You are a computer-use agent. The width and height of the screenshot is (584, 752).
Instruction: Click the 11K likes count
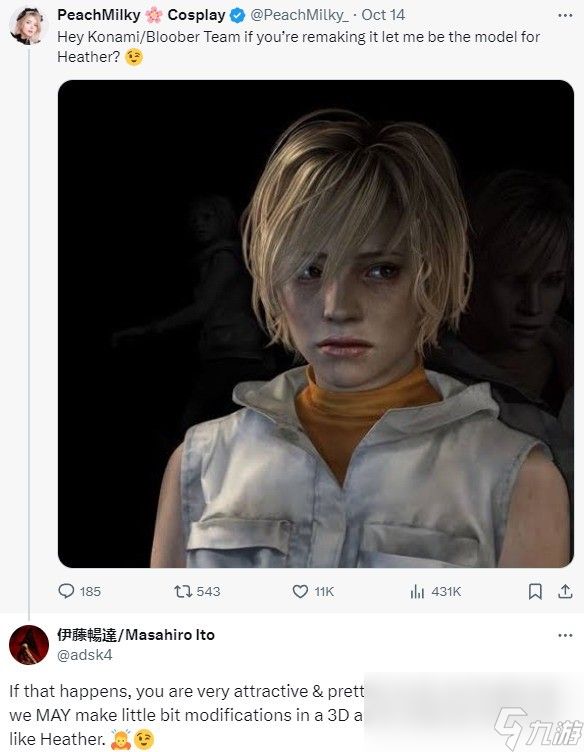point(324,592)
